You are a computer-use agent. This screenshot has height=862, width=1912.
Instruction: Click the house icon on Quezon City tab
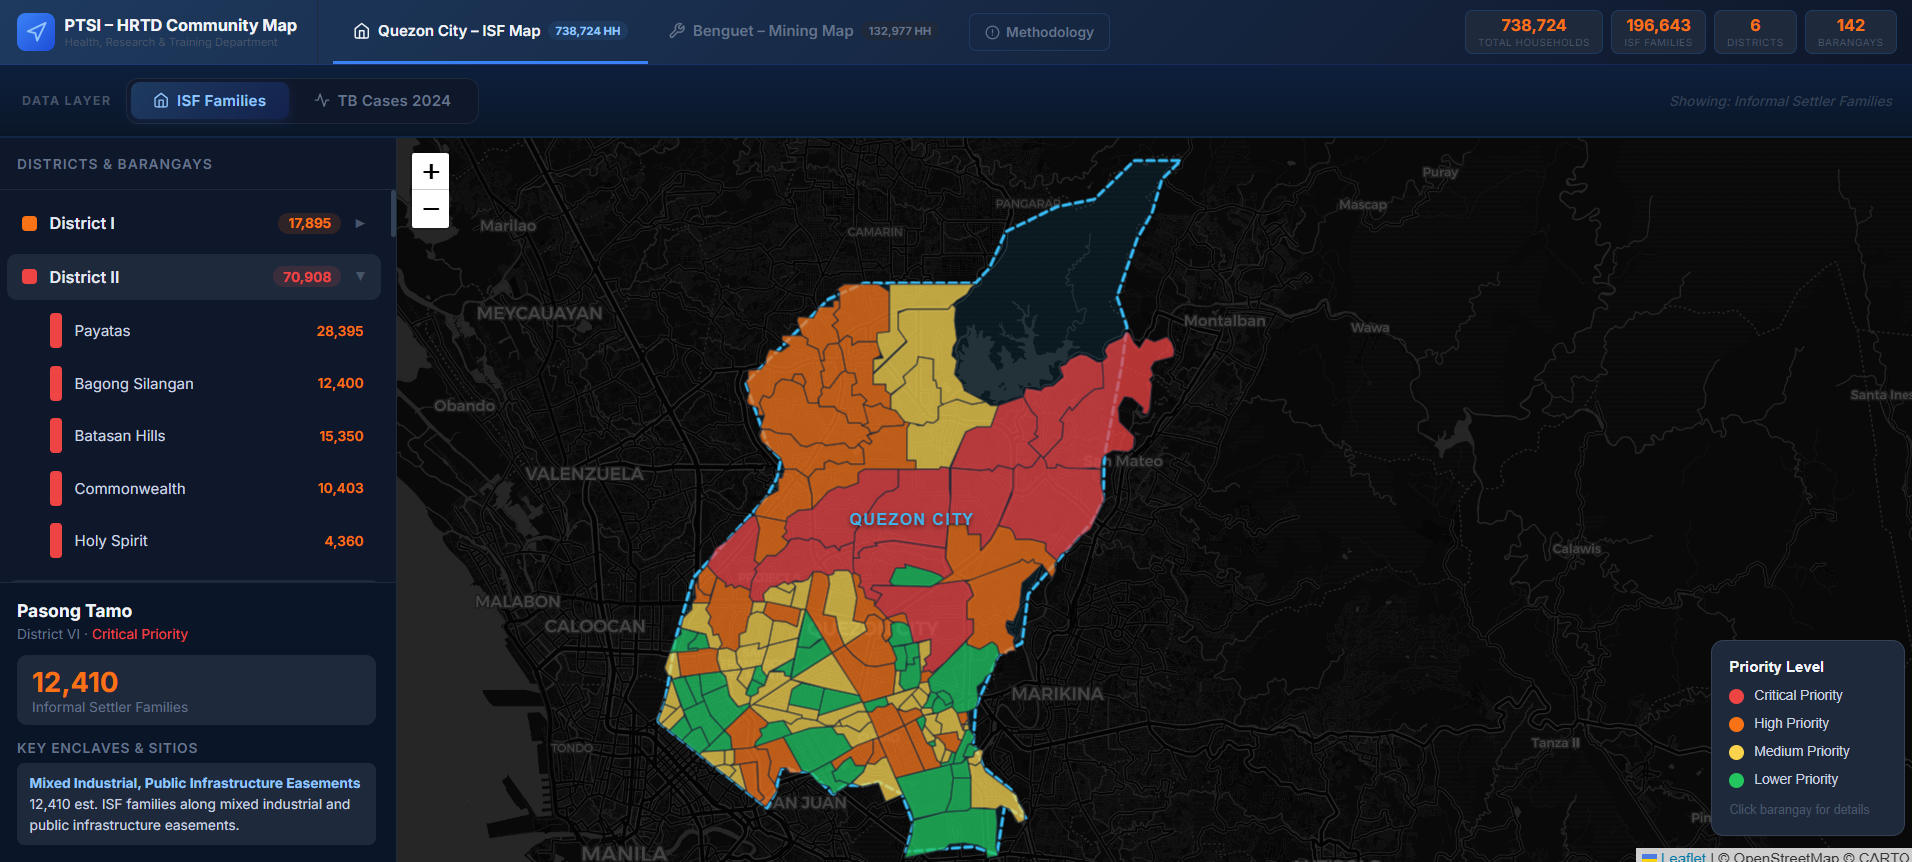[362, 31]
